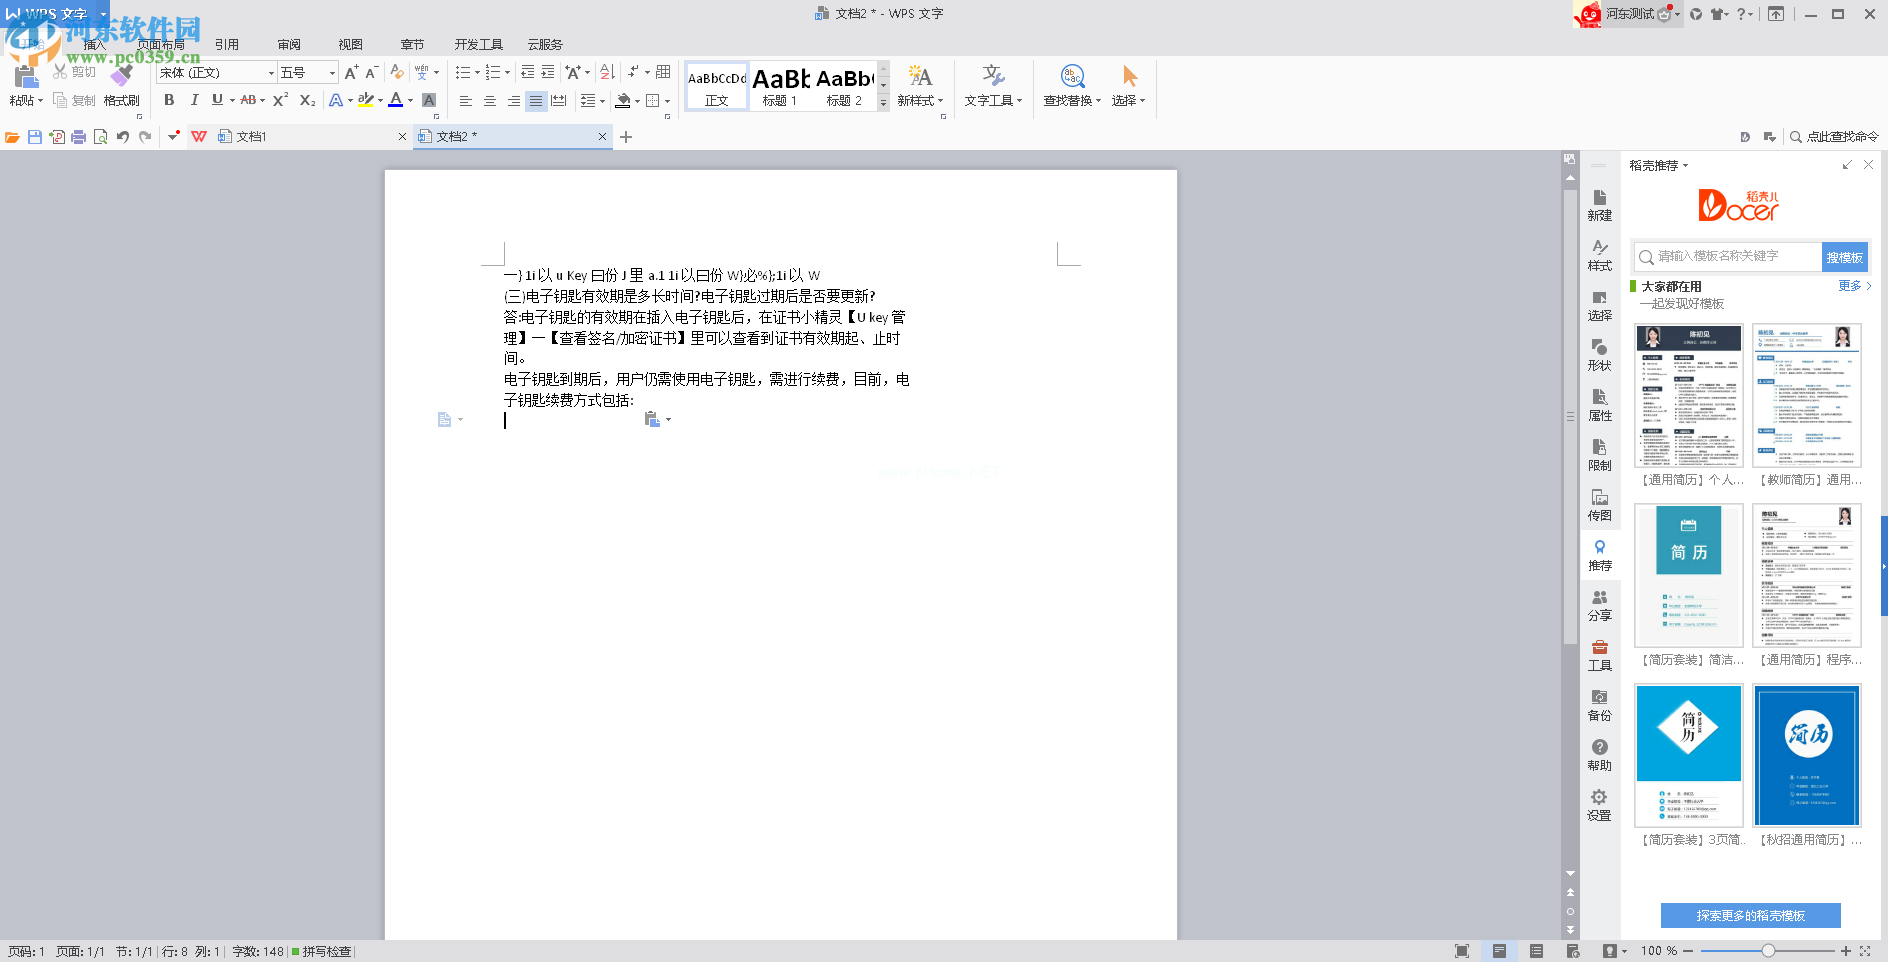Expand bullet list dropdown arrow
Screen dimensions: 1888x962
(477, 73)
